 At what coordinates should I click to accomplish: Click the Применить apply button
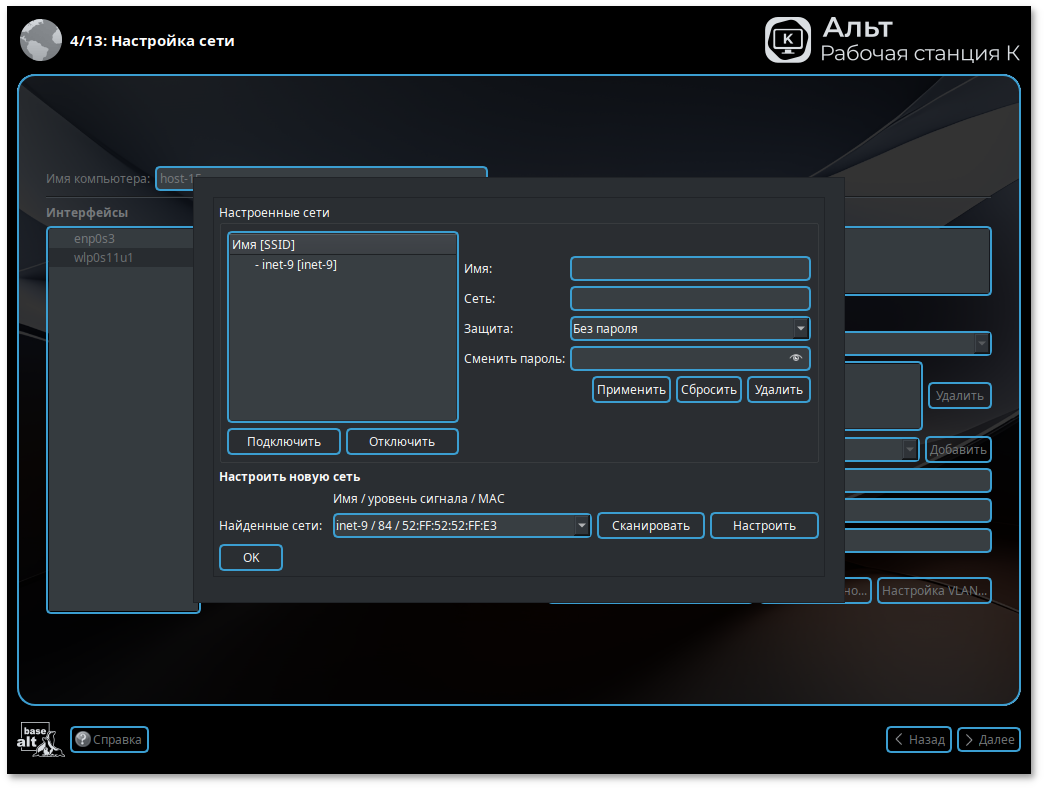coord(631,390)
